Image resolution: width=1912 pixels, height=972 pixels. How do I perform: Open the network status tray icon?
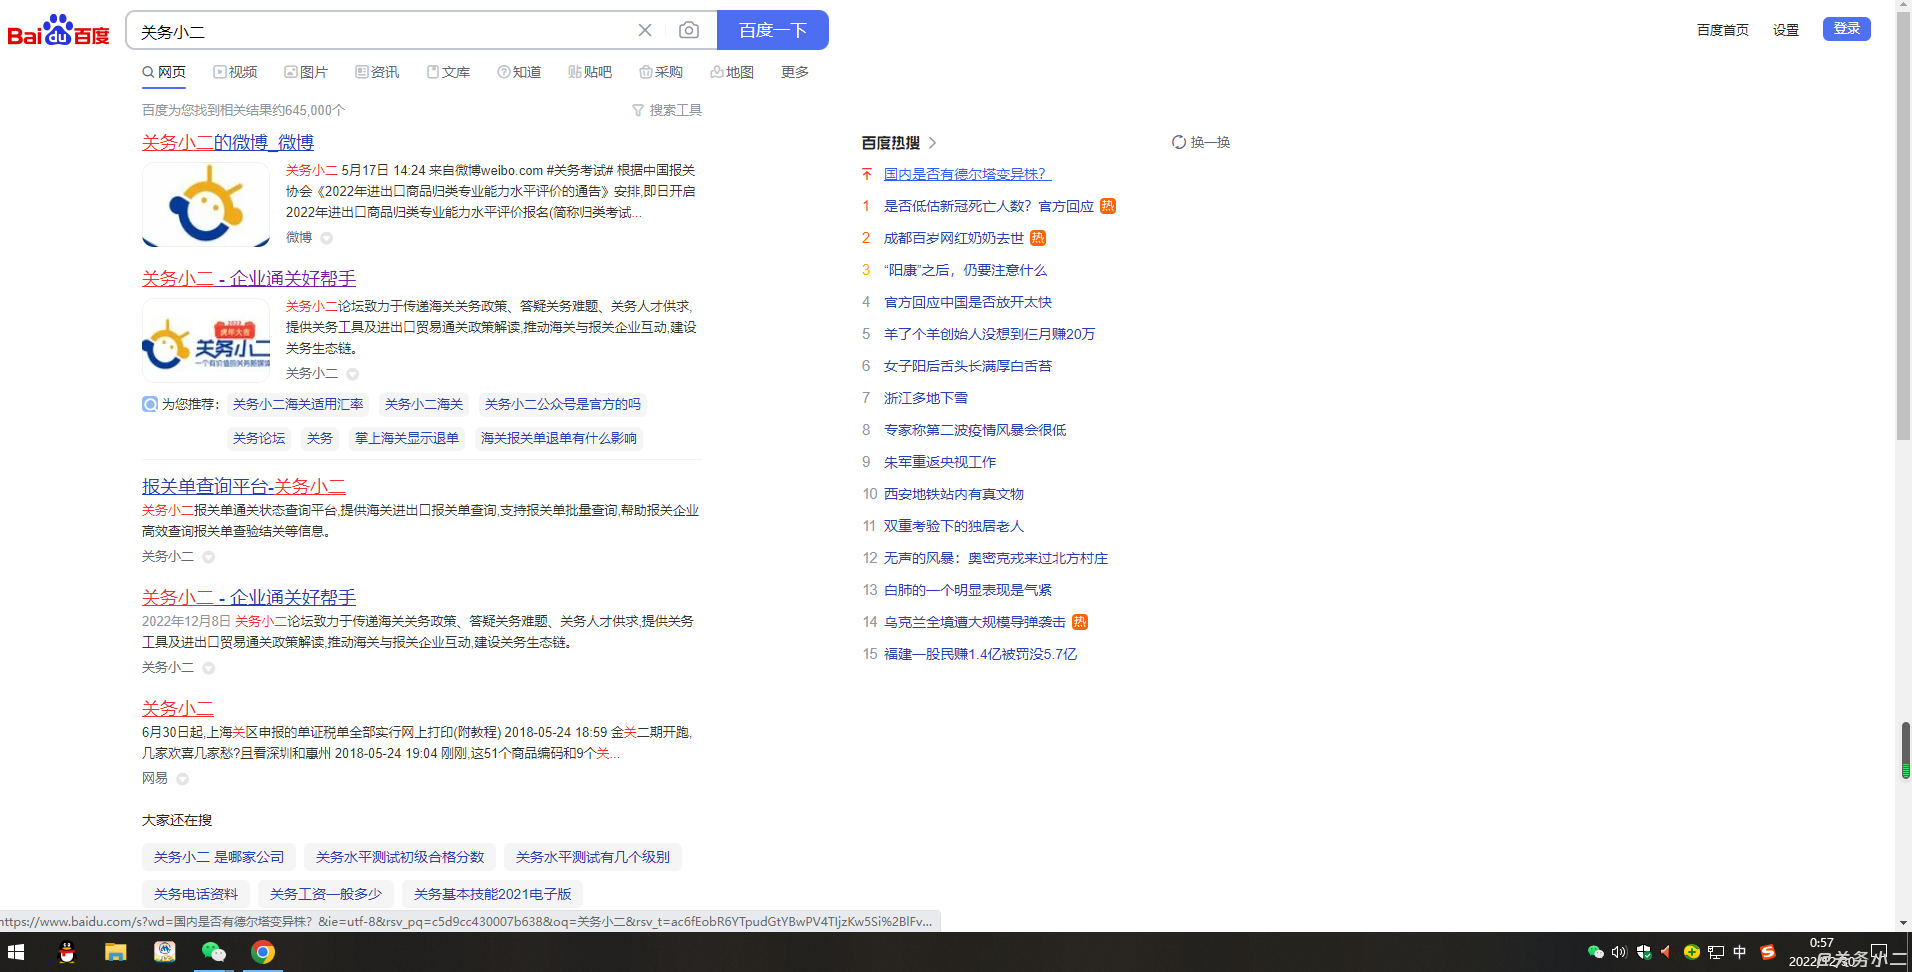(1716, 952)
